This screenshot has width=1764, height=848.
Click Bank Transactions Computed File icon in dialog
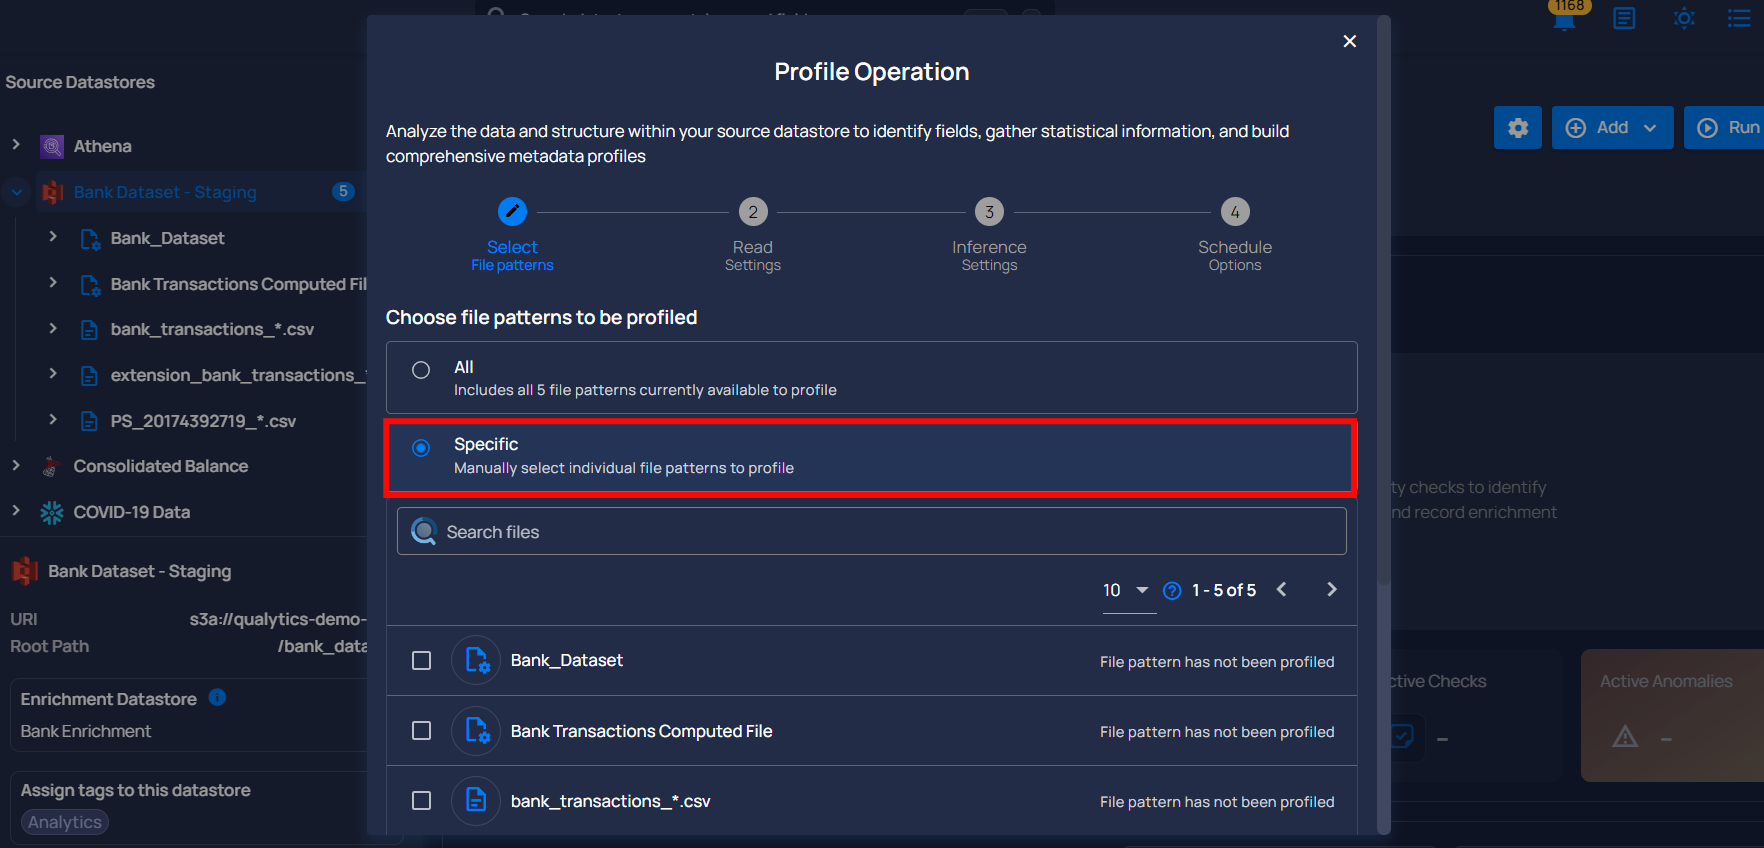(x=476, y=731)
